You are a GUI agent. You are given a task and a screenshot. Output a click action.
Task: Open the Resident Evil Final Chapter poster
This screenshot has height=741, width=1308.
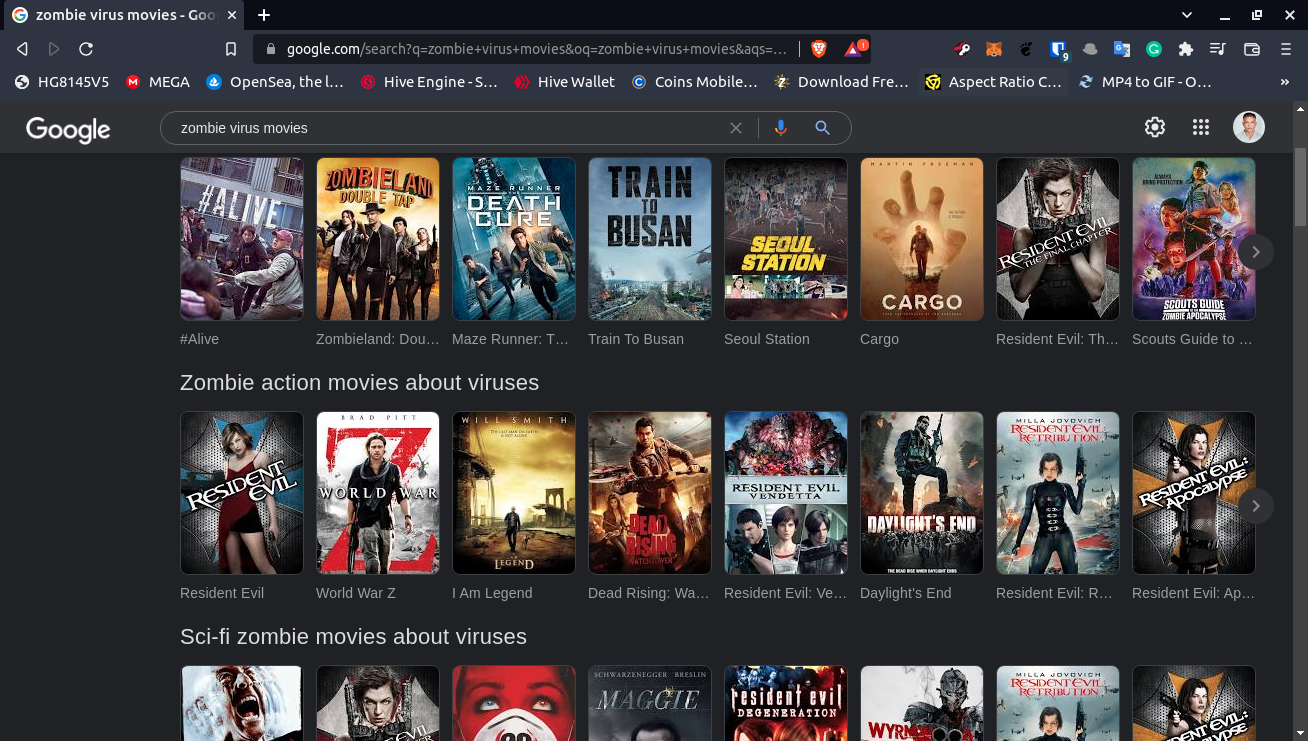click(1058, 239)
